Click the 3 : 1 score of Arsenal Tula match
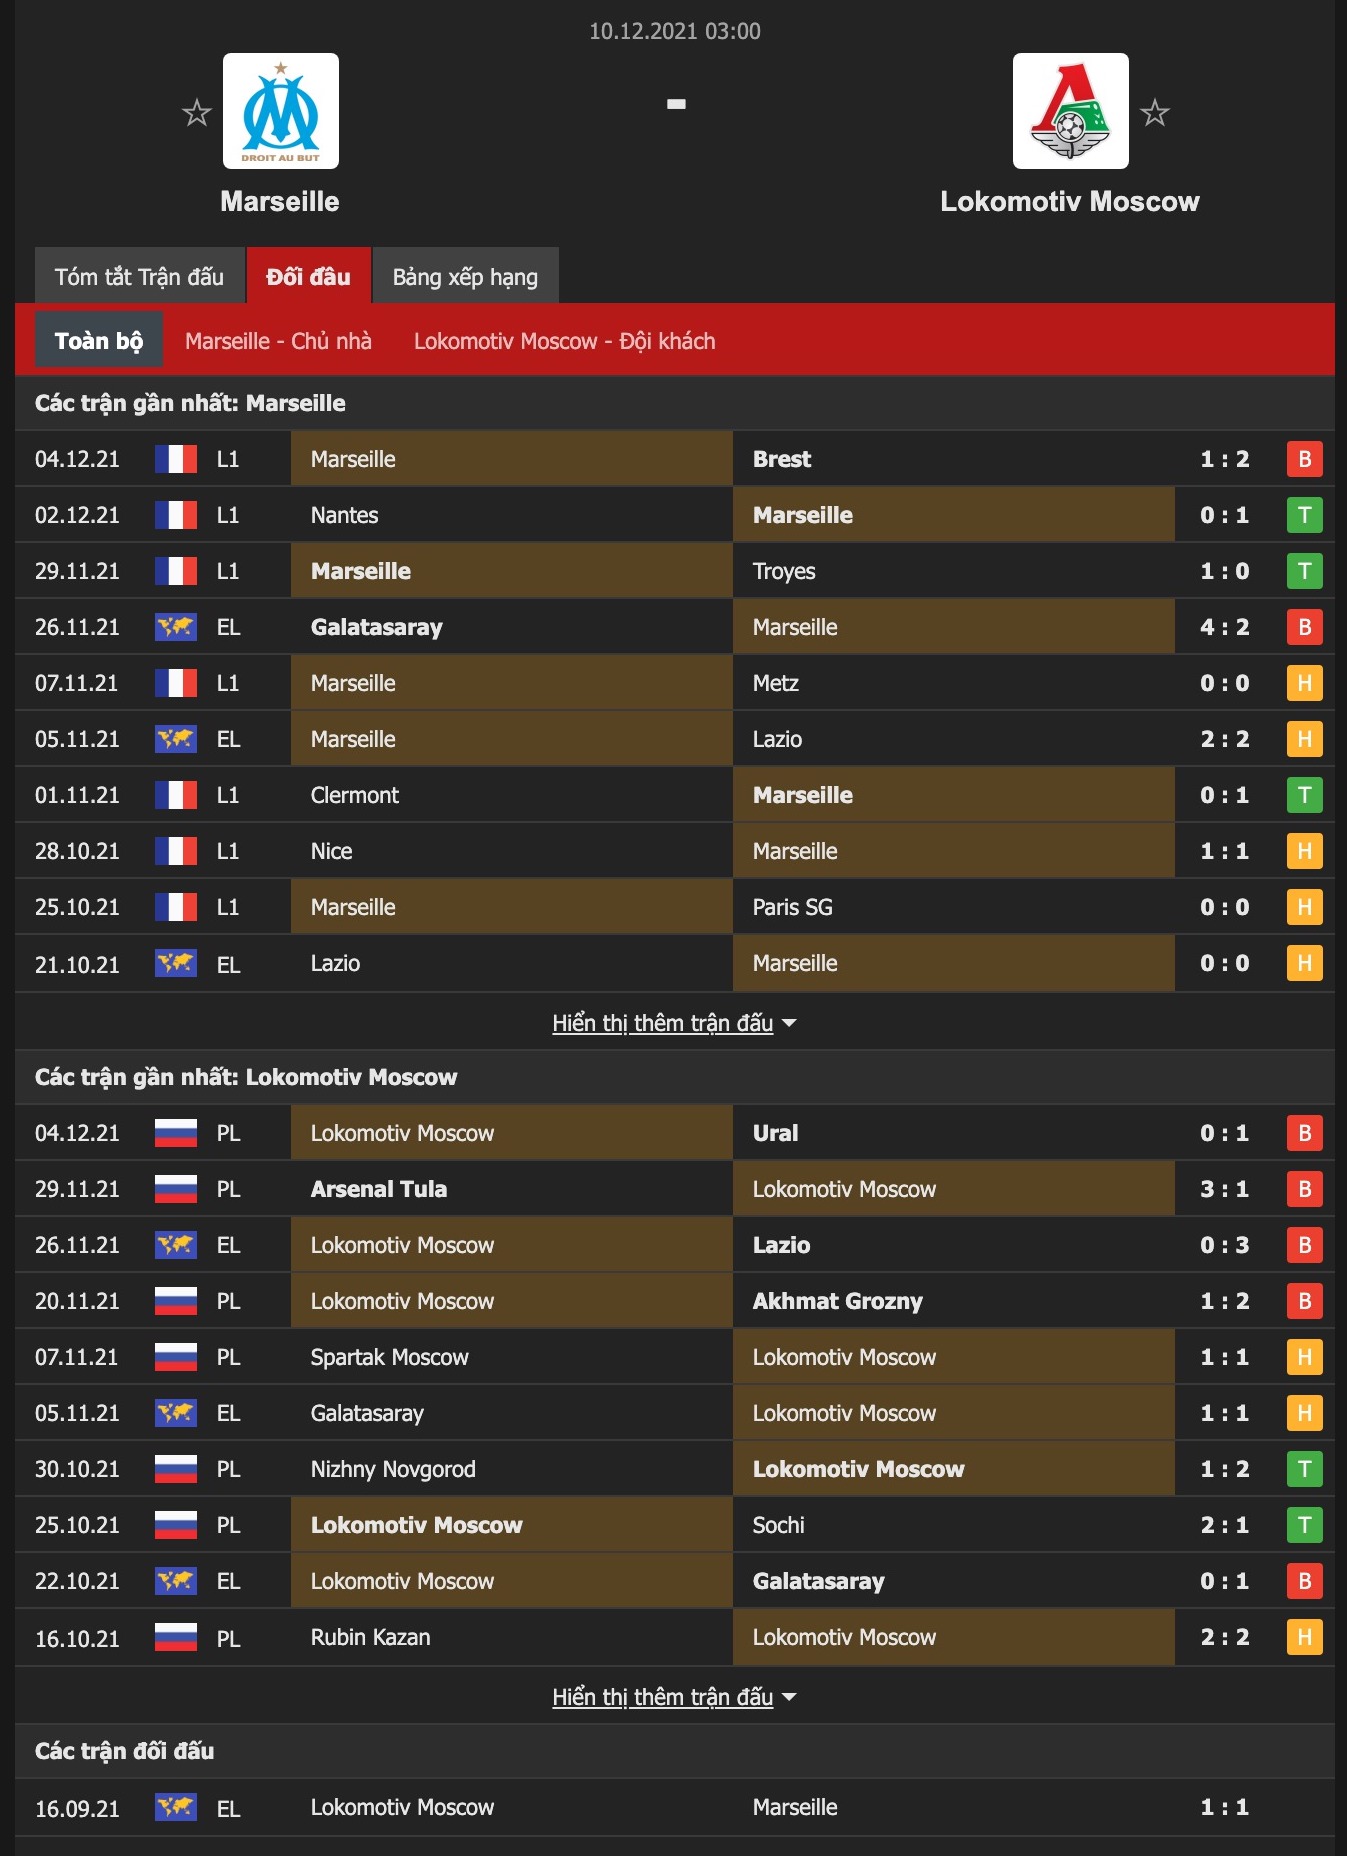The height and width of the screenshot is (1856, 1347). click(1225, 1189)
